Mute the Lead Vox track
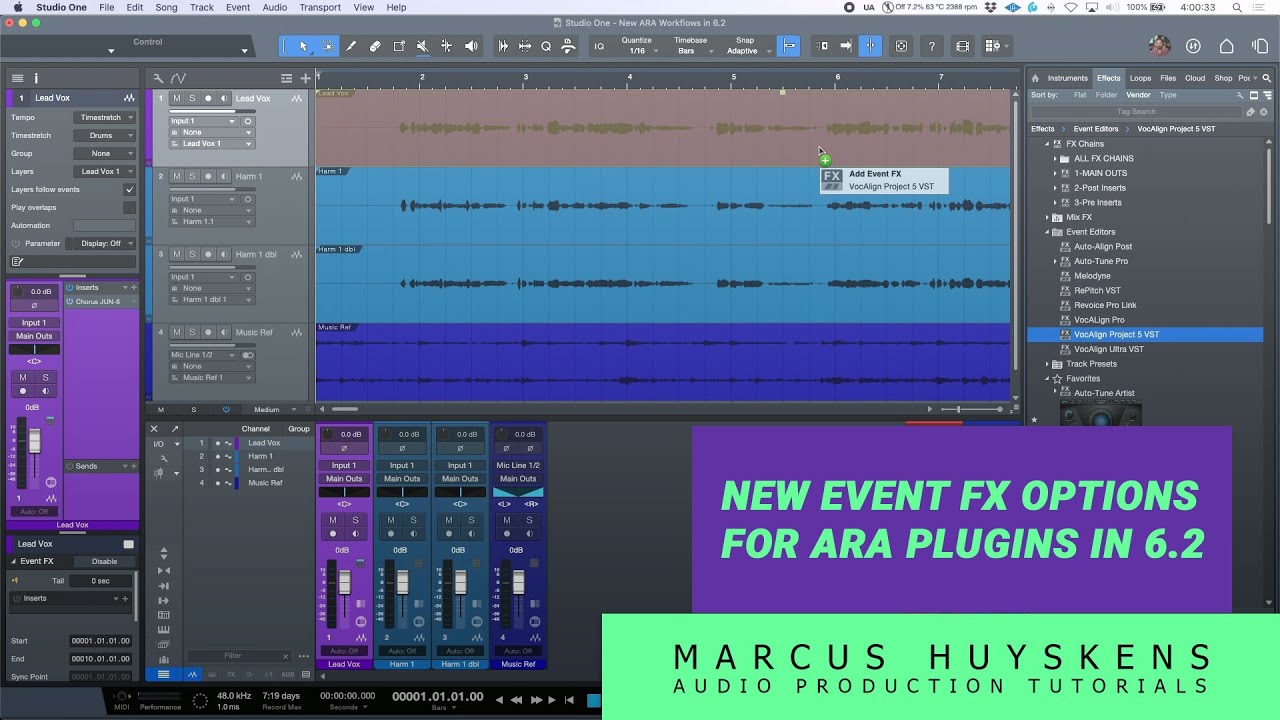The width and height of the screenshot is (1280, 720). 177,98
